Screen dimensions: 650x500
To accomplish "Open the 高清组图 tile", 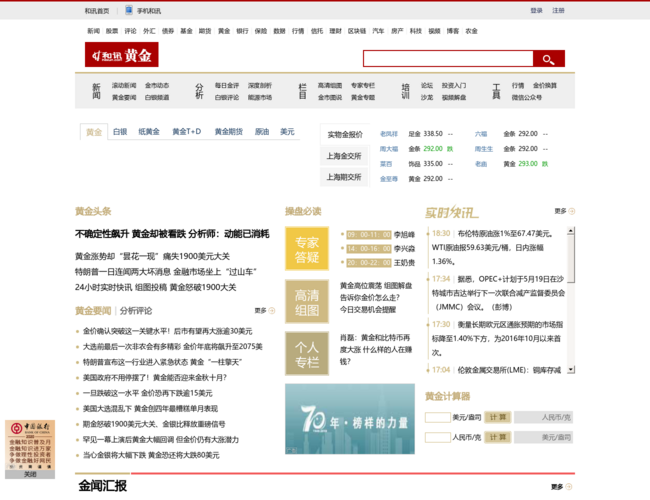I will 307,301.
